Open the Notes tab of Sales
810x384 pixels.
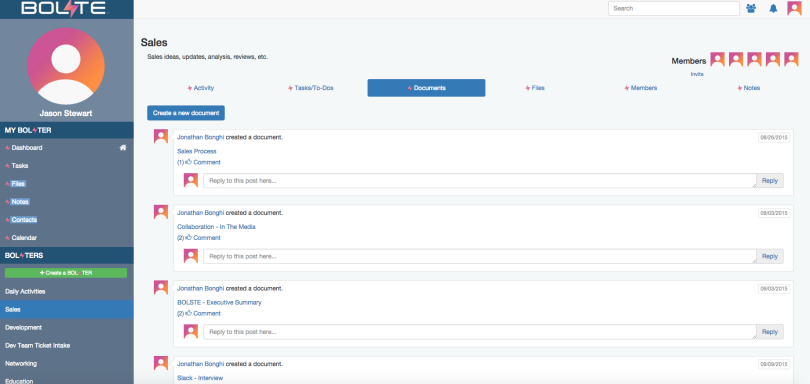[x=749, y=88]
